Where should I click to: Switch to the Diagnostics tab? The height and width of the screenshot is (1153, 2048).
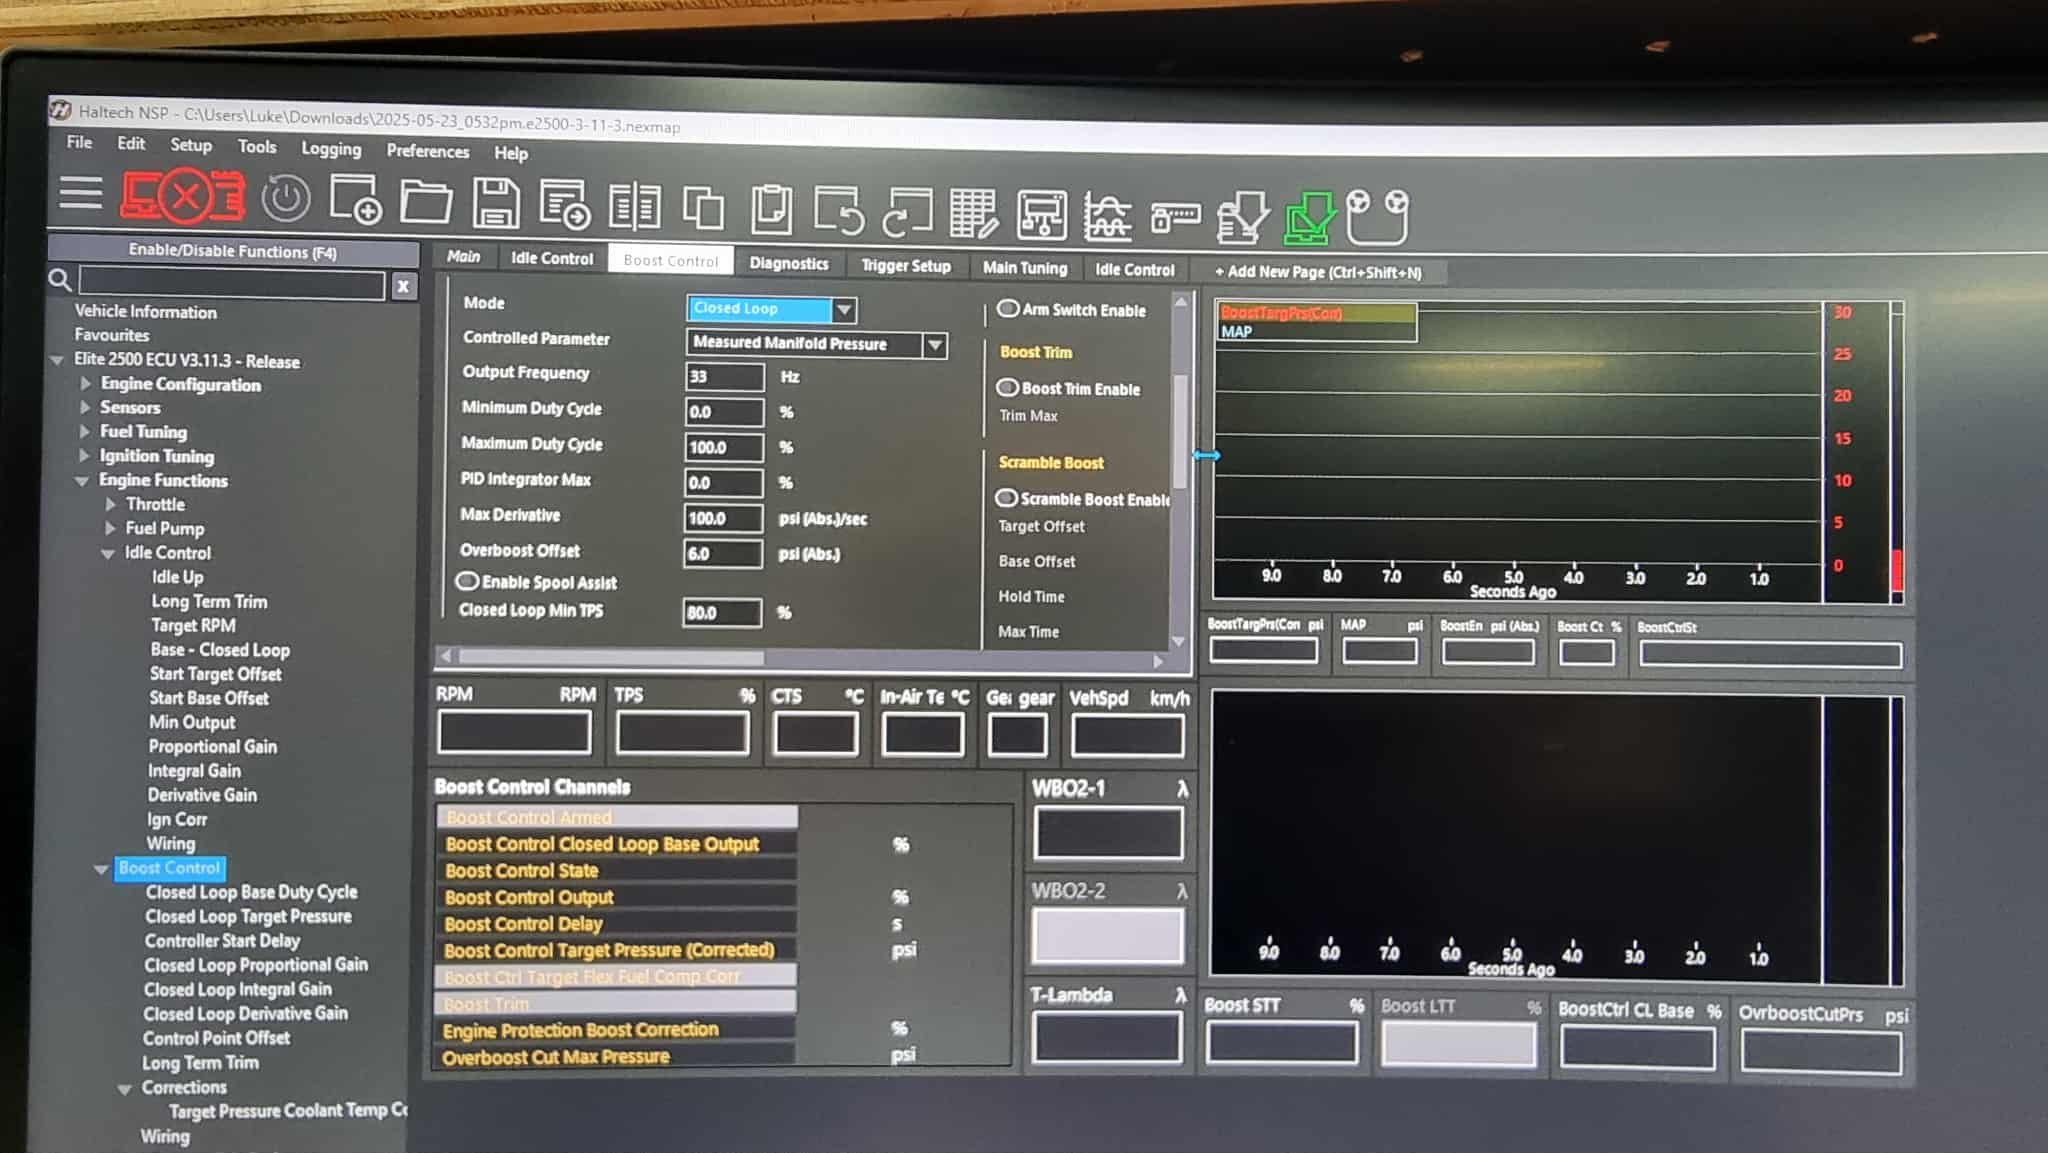coord(789,264)
